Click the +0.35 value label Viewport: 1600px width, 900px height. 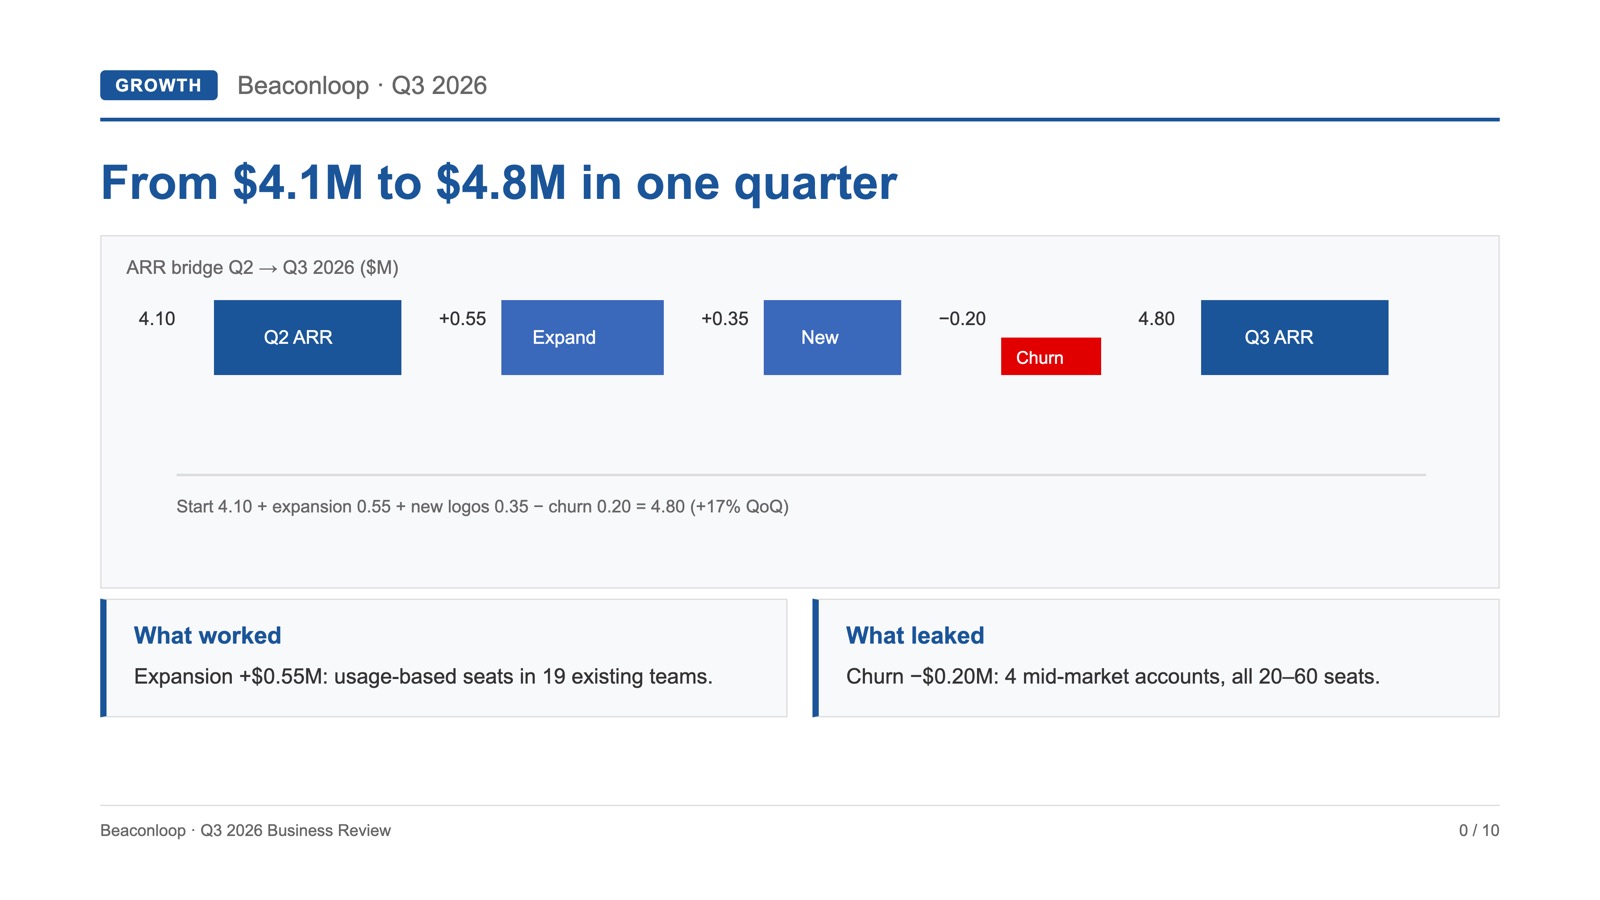(x=725, y=319)
